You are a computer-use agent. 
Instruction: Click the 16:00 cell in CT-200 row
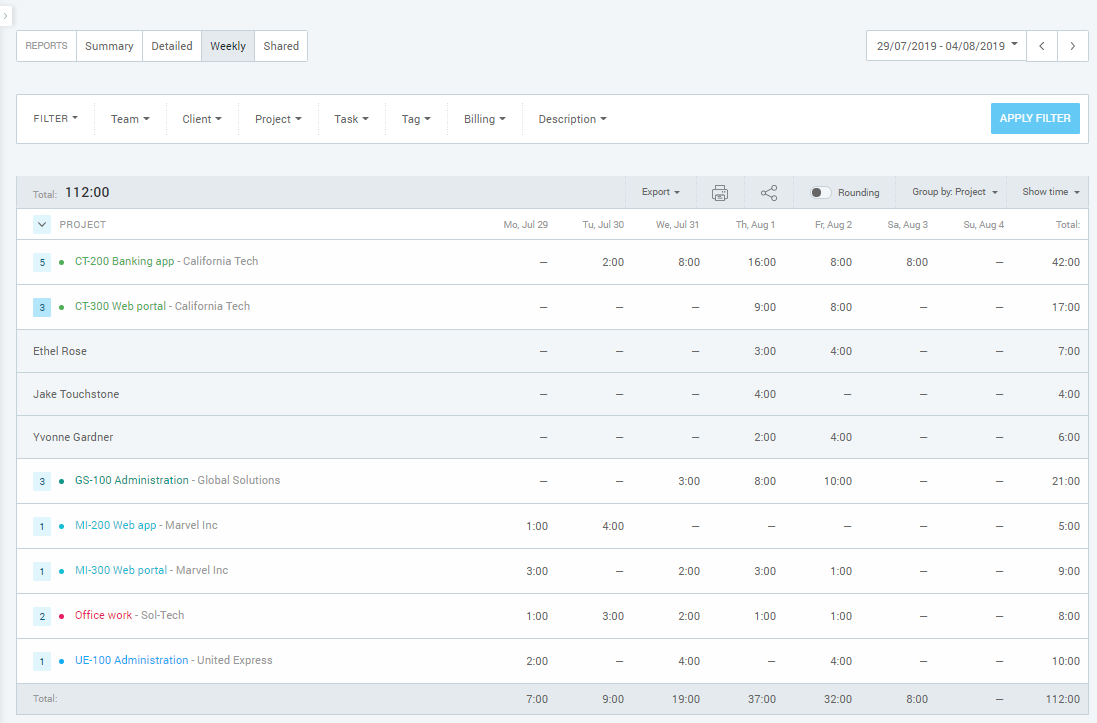click(x=762, y=262)
